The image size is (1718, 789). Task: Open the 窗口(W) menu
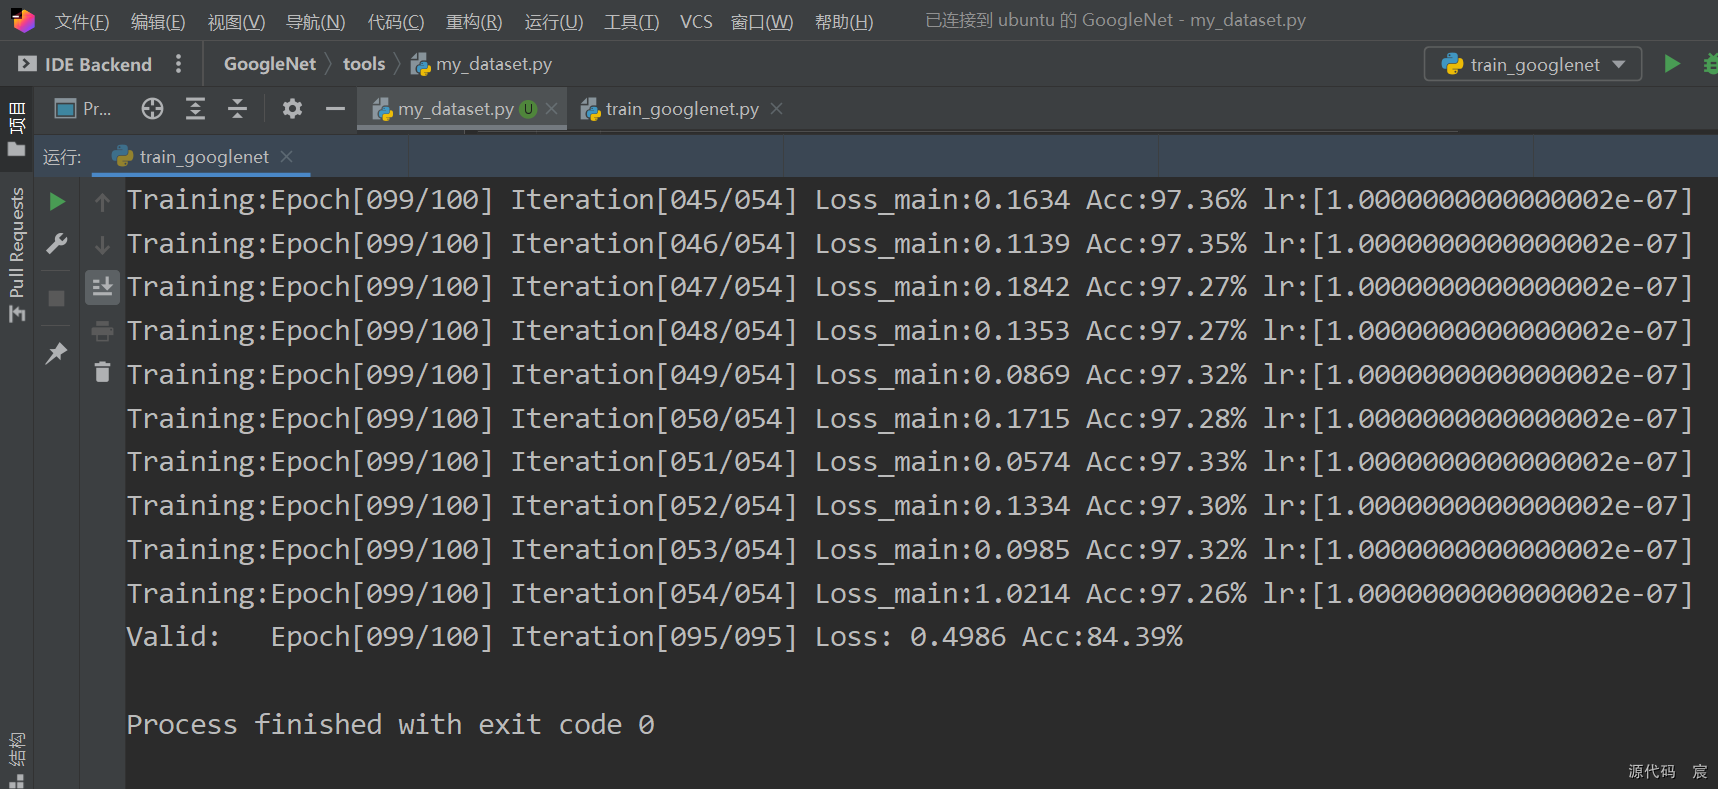click(x=762, y=21)
